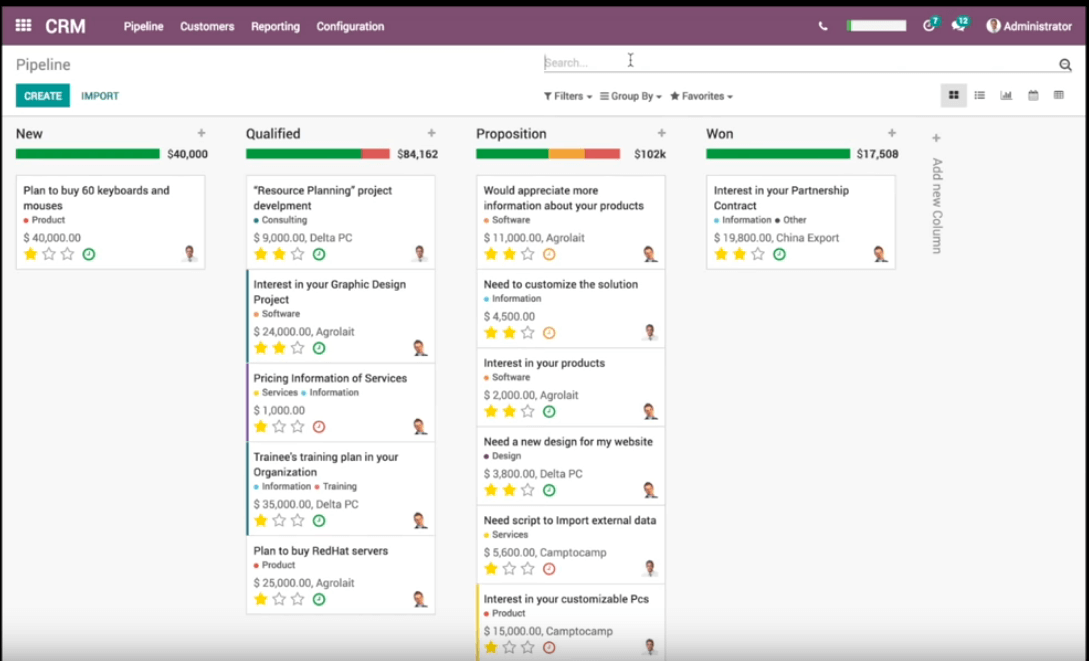Screen dimensions: 1089x661
Task: Click the plus above Add new Column
Action: tap(936, 138)
